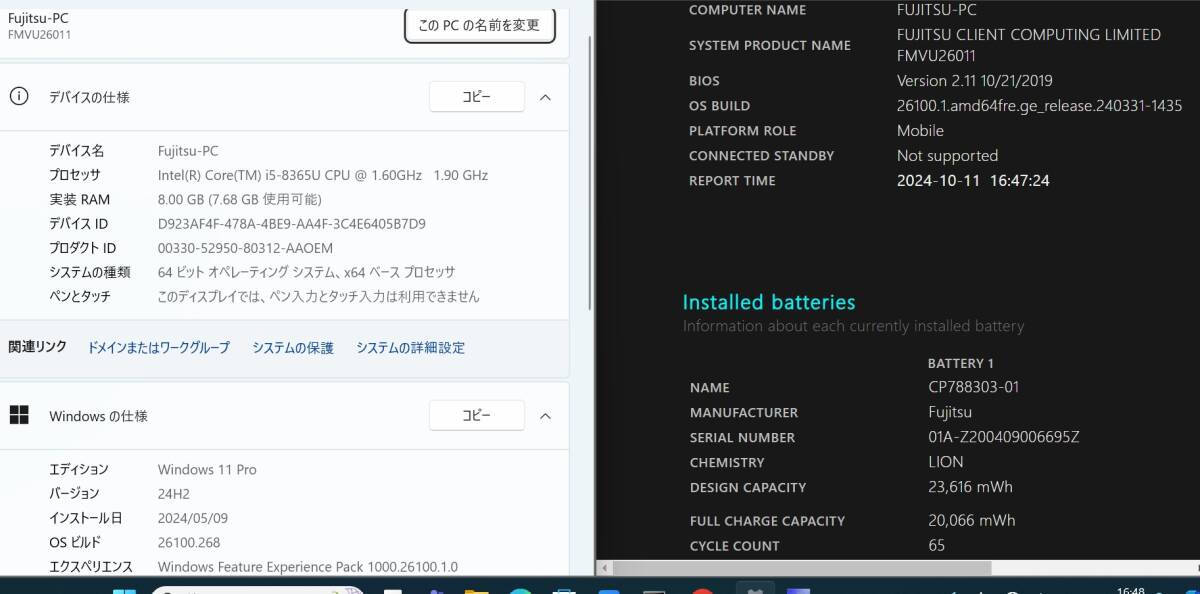
Task: Select chemistry value LION
Action: click(945, 462)
